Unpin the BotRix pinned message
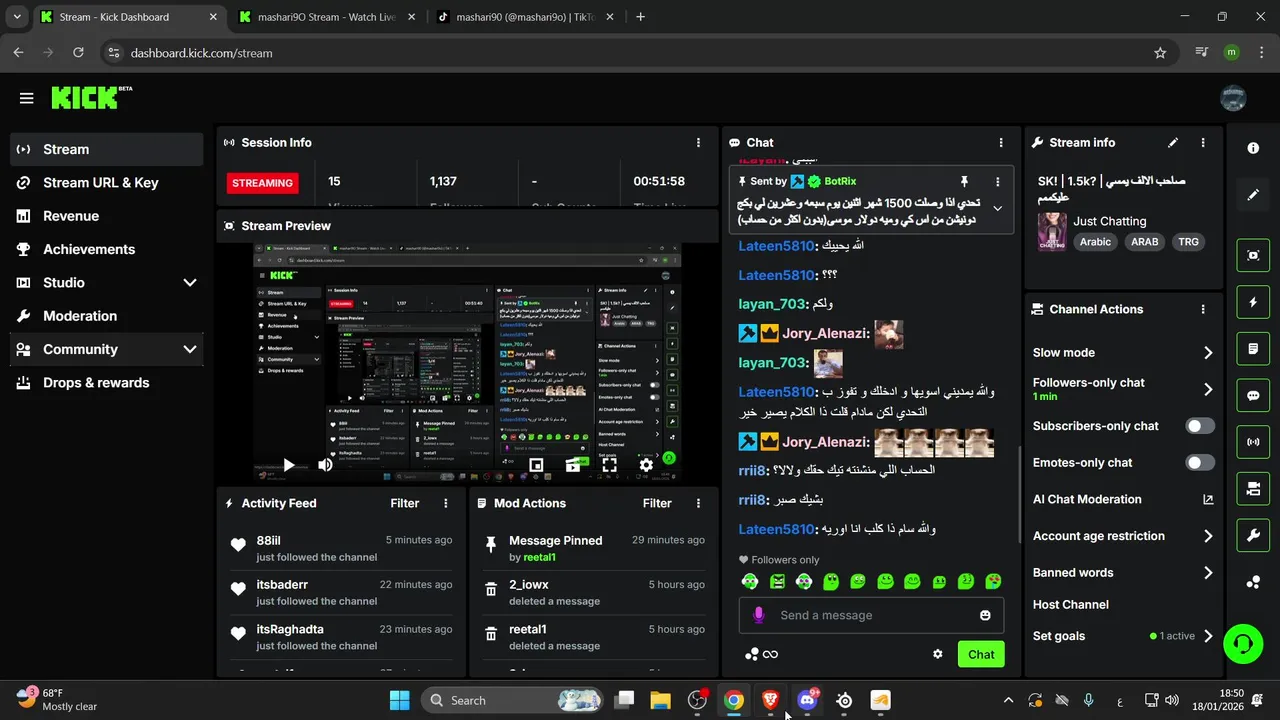 964,181
